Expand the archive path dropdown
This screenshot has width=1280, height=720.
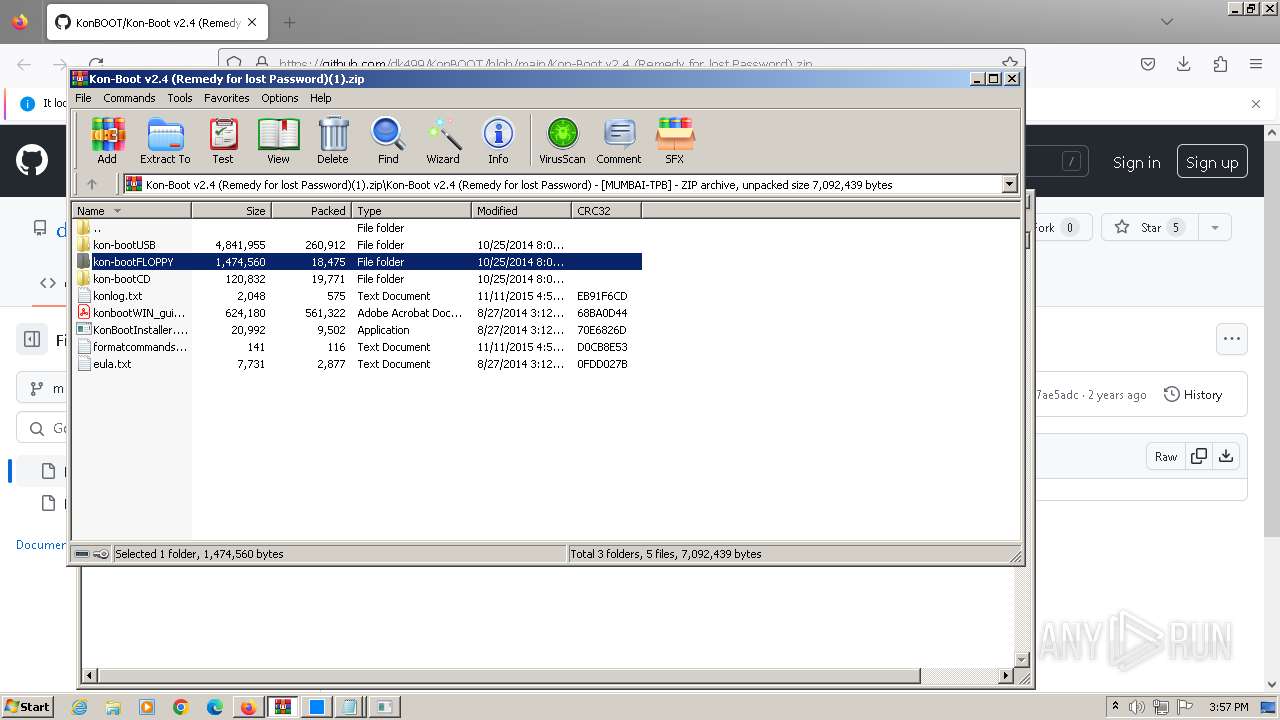pyautogui.click(x=1009, y=184)
